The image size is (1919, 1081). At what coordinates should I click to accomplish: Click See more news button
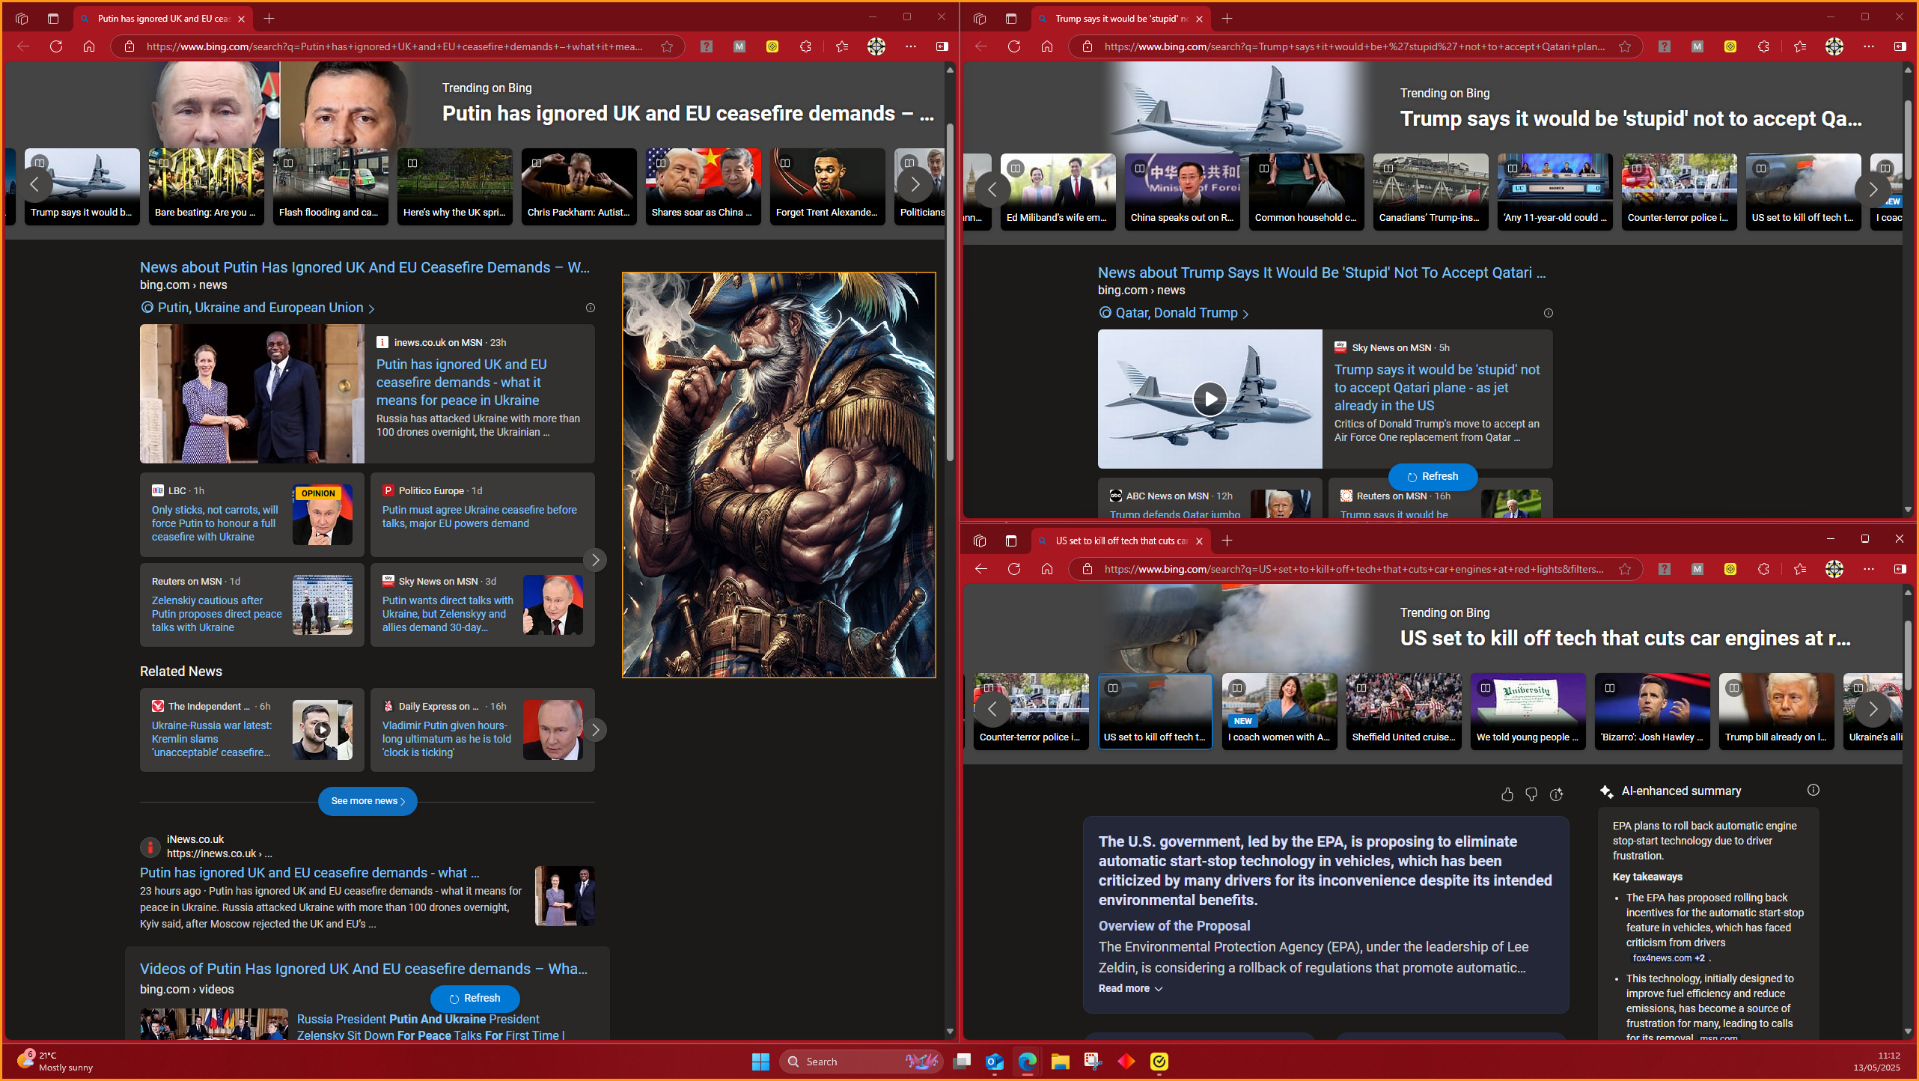click(368, 801)
